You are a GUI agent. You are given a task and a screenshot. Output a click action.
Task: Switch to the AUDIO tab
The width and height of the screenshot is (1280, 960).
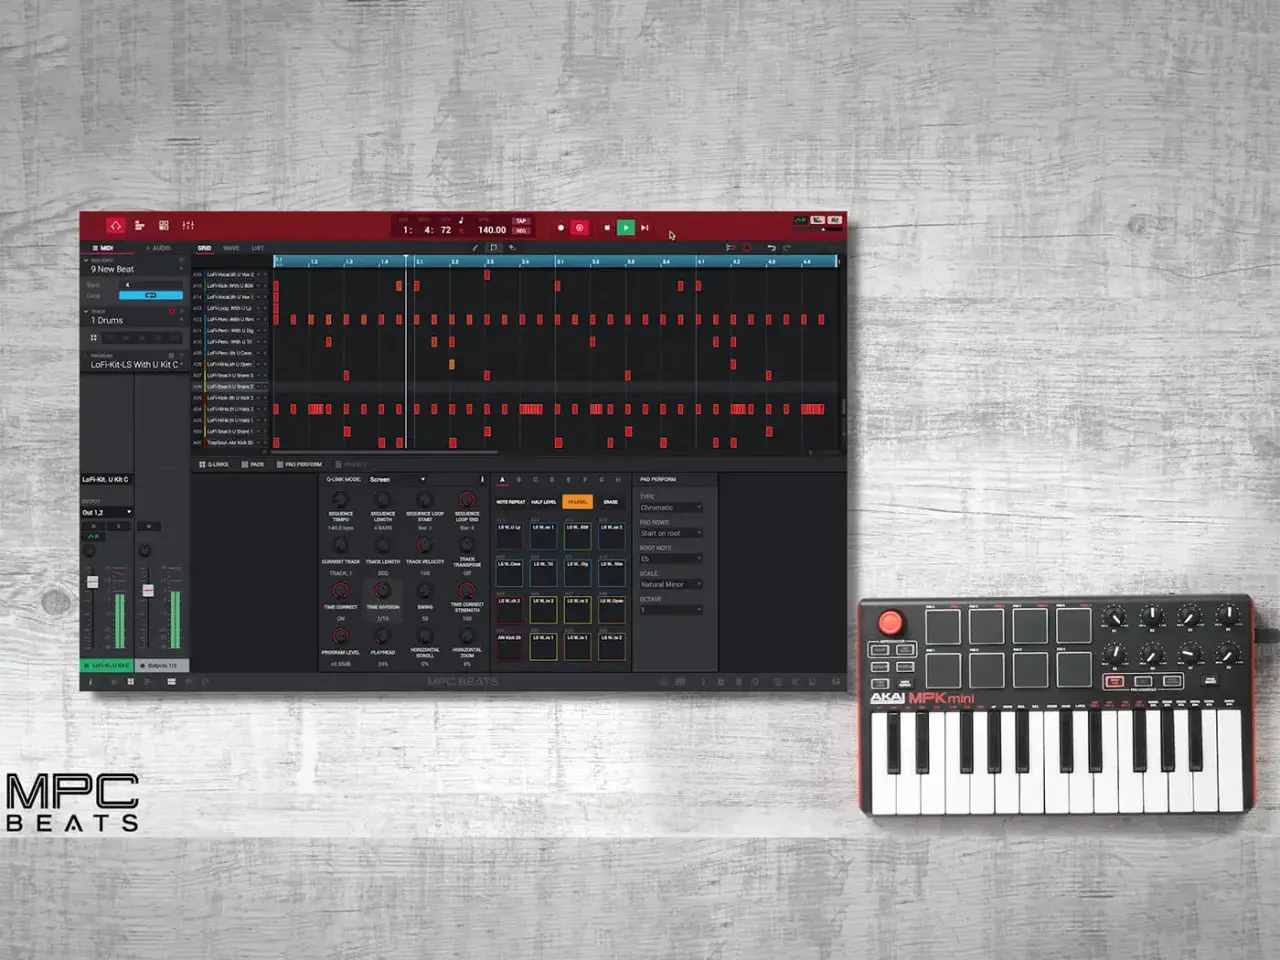pyautogui.click(x=159, y=248)
